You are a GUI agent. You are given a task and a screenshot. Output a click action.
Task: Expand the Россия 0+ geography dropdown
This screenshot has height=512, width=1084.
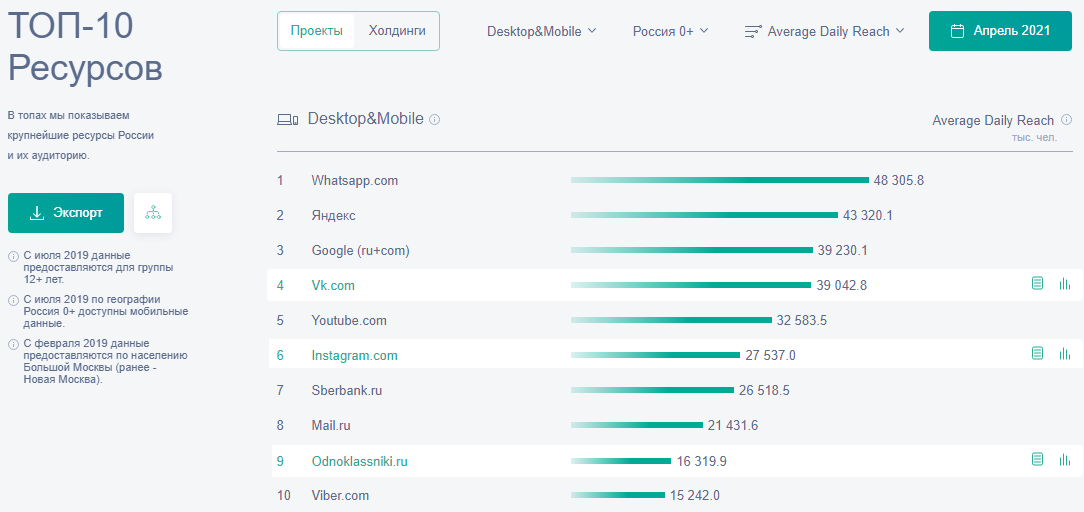(x=671, y=31)
